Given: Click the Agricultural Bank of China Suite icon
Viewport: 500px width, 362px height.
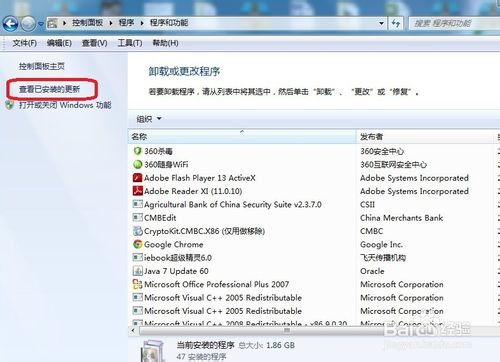Looking at the screenshot, I should (137, 204).
